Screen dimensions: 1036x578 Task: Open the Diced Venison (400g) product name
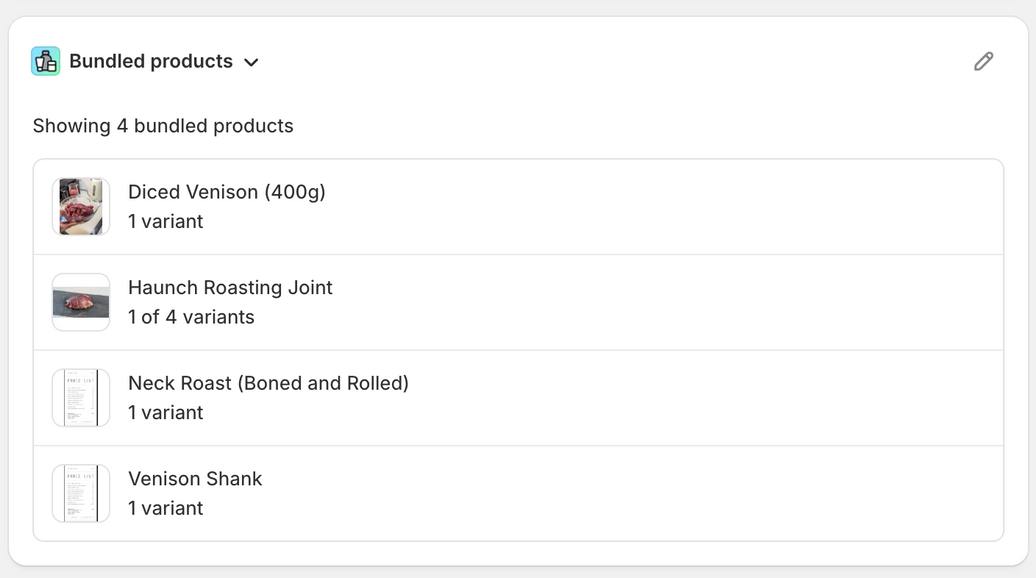tap(227, 192)
